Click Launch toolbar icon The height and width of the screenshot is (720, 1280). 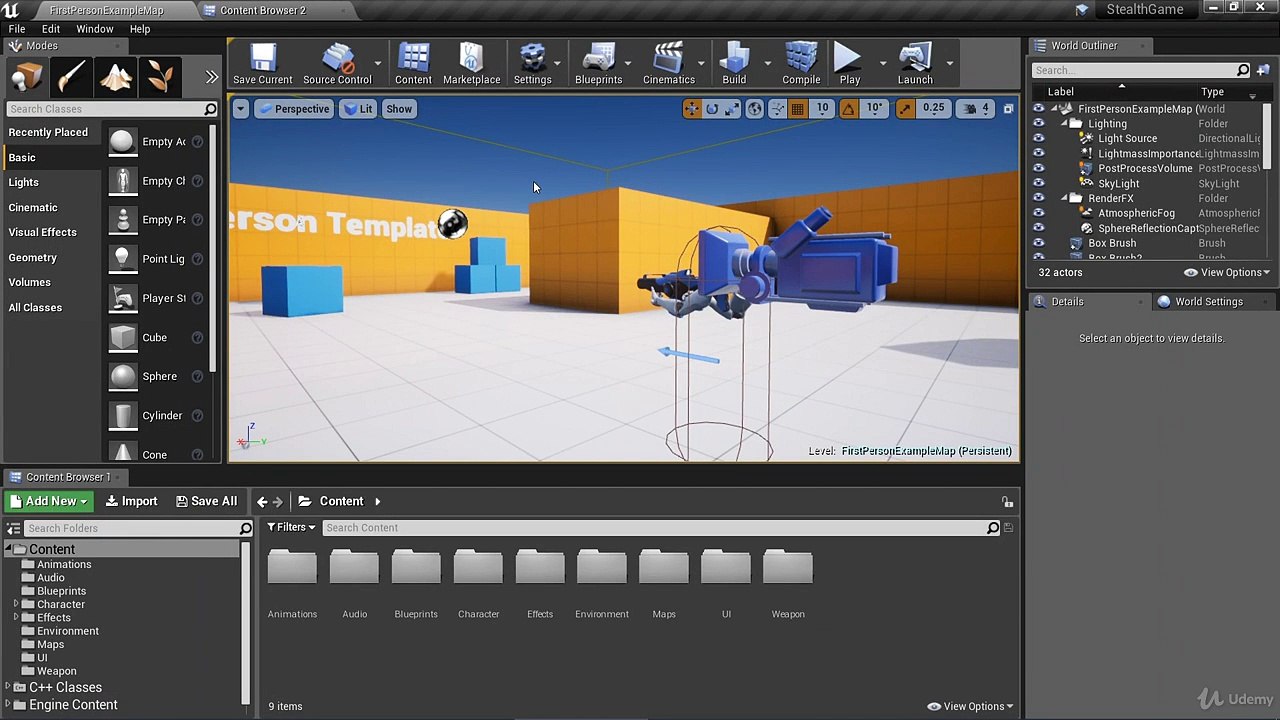click(914, 65)
